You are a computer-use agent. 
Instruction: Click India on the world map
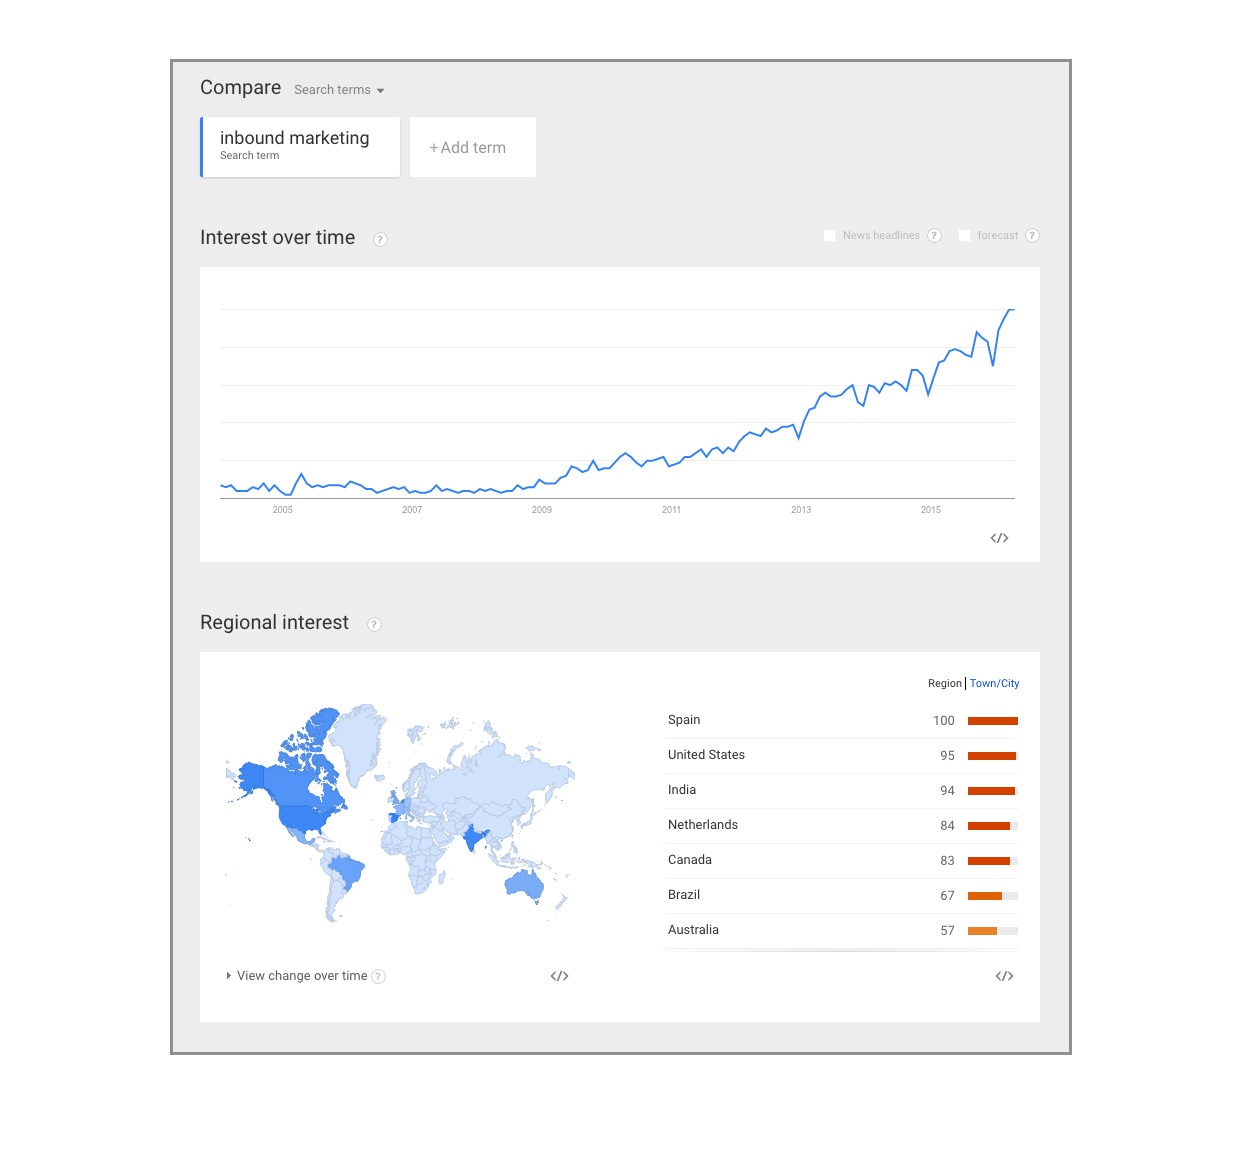pyautogui.click(x=472, y=836)
